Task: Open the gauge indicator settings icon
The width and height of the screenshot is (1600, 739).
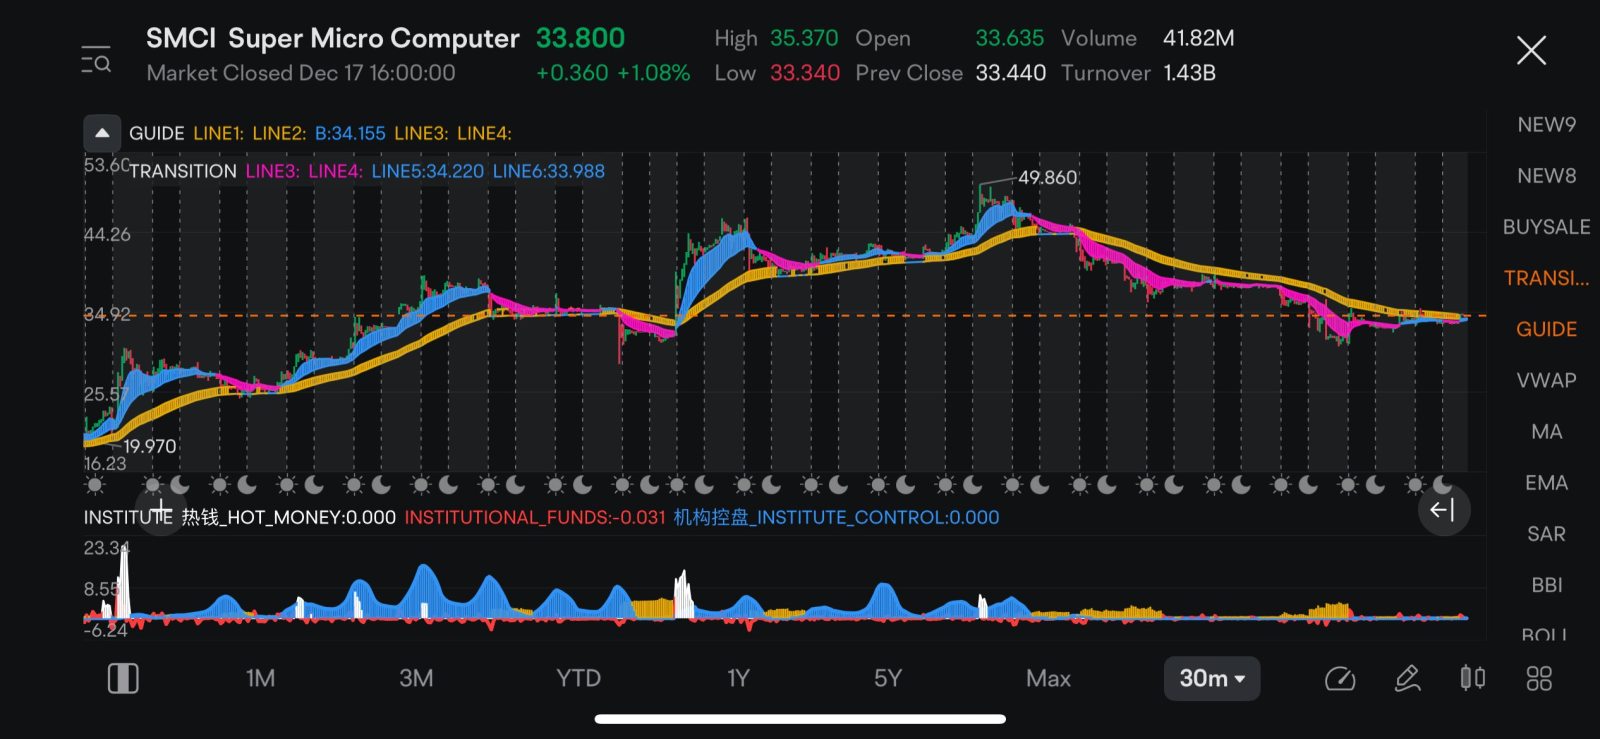Action: click(1340, 679)
